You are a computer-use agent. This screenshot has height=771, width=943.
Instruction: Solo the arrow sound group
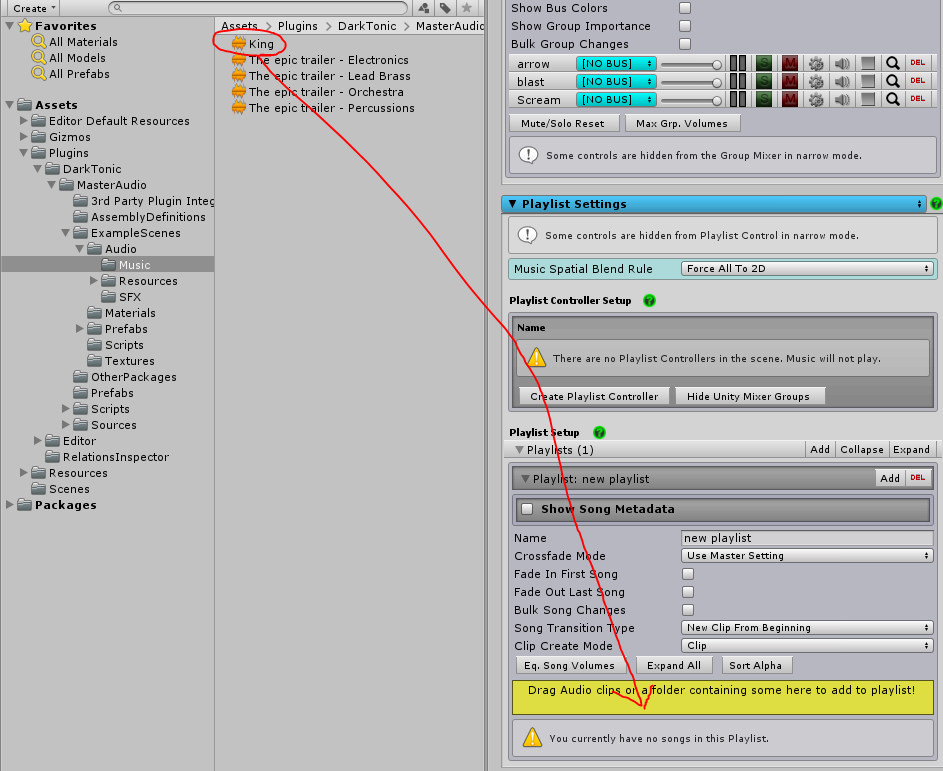[x=764, y=63]
